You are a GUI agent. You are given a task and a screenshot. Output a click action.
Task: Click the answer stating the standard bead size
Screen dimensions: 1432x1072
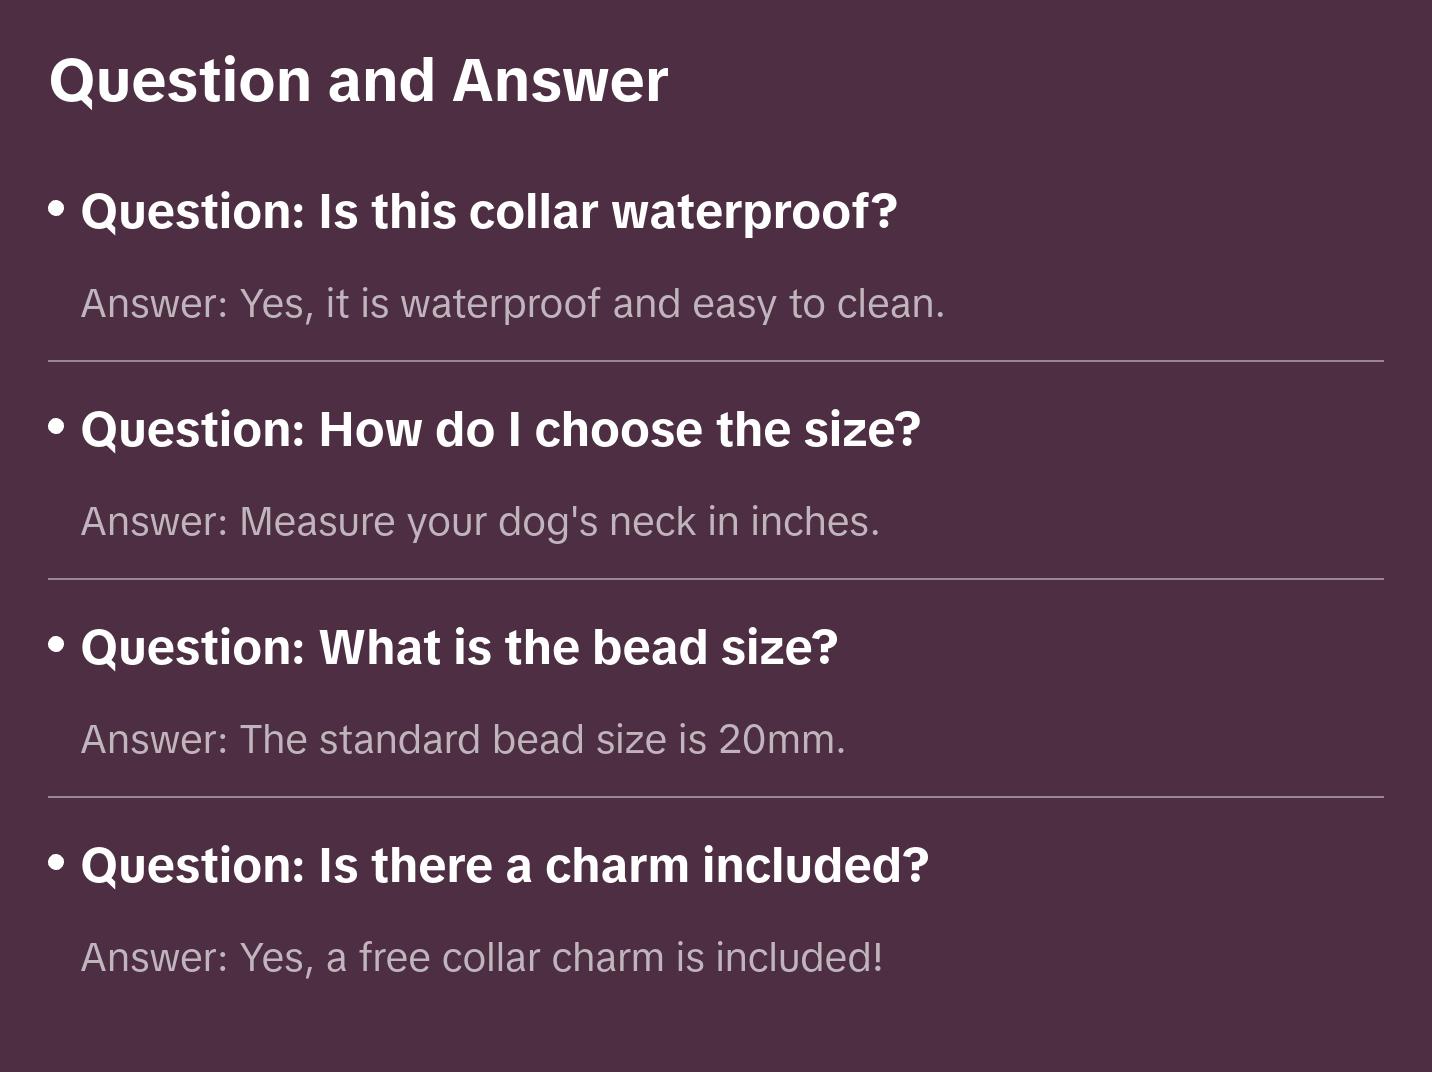(463, 740)
